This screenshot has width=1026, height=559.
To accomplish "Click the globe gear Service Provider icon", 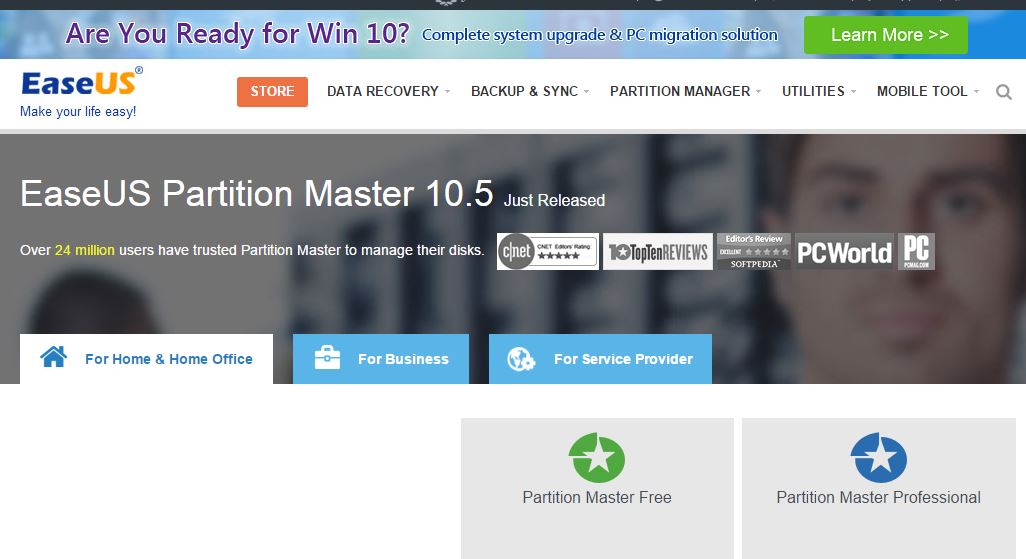I will 522,359.
